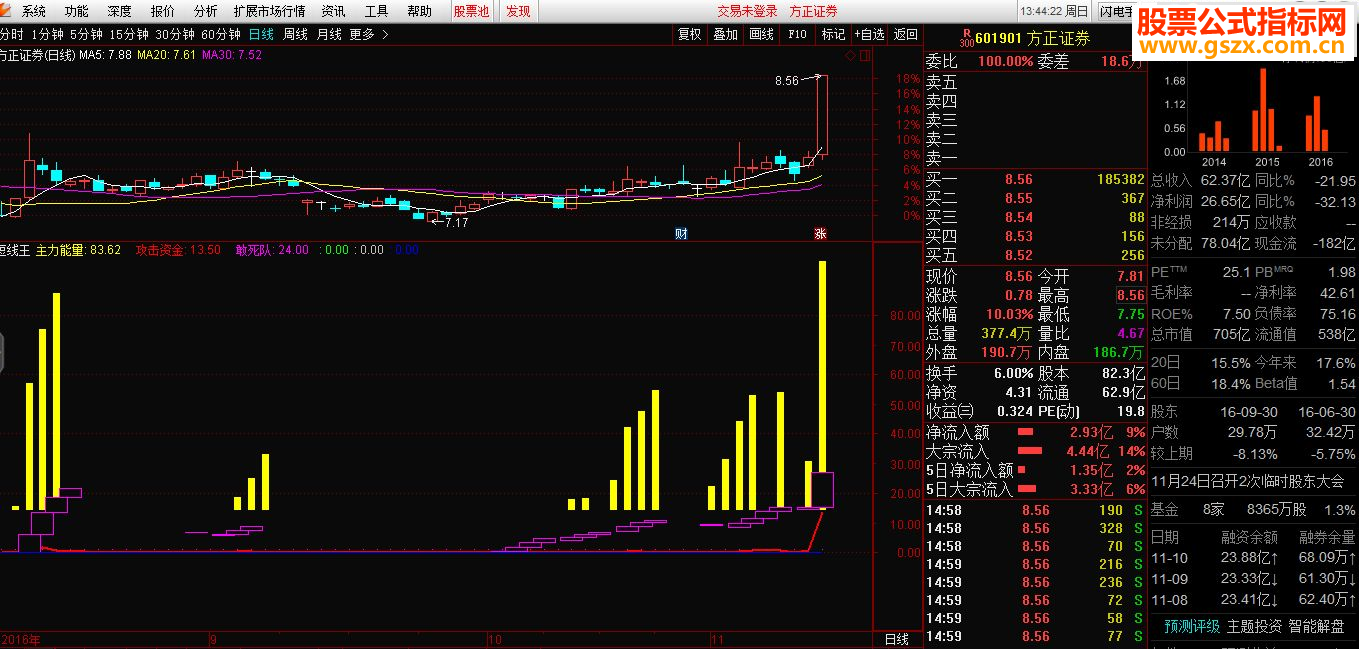Screen dimensions: 1359x649
Task: Click the 买二 price 8.55 row
Action: coord(1035,198)
